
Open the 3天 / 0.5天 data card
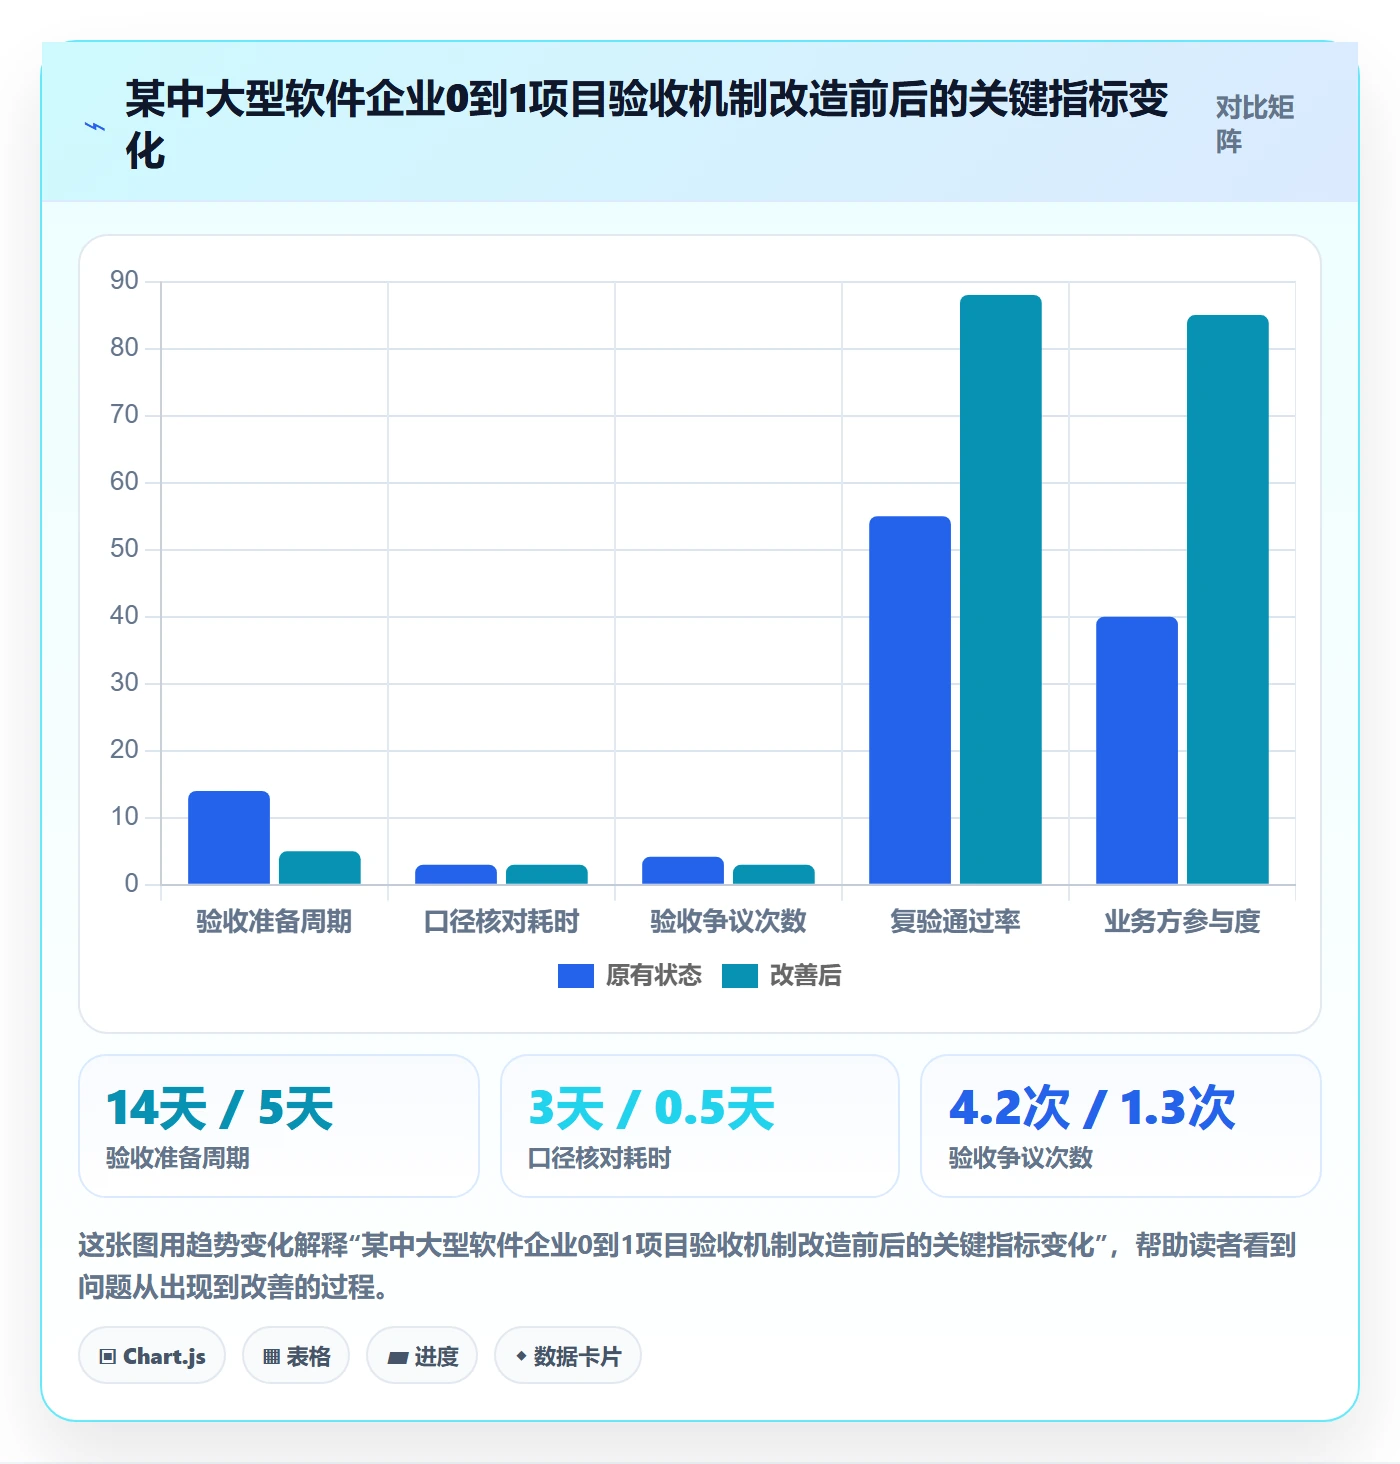700,1126
